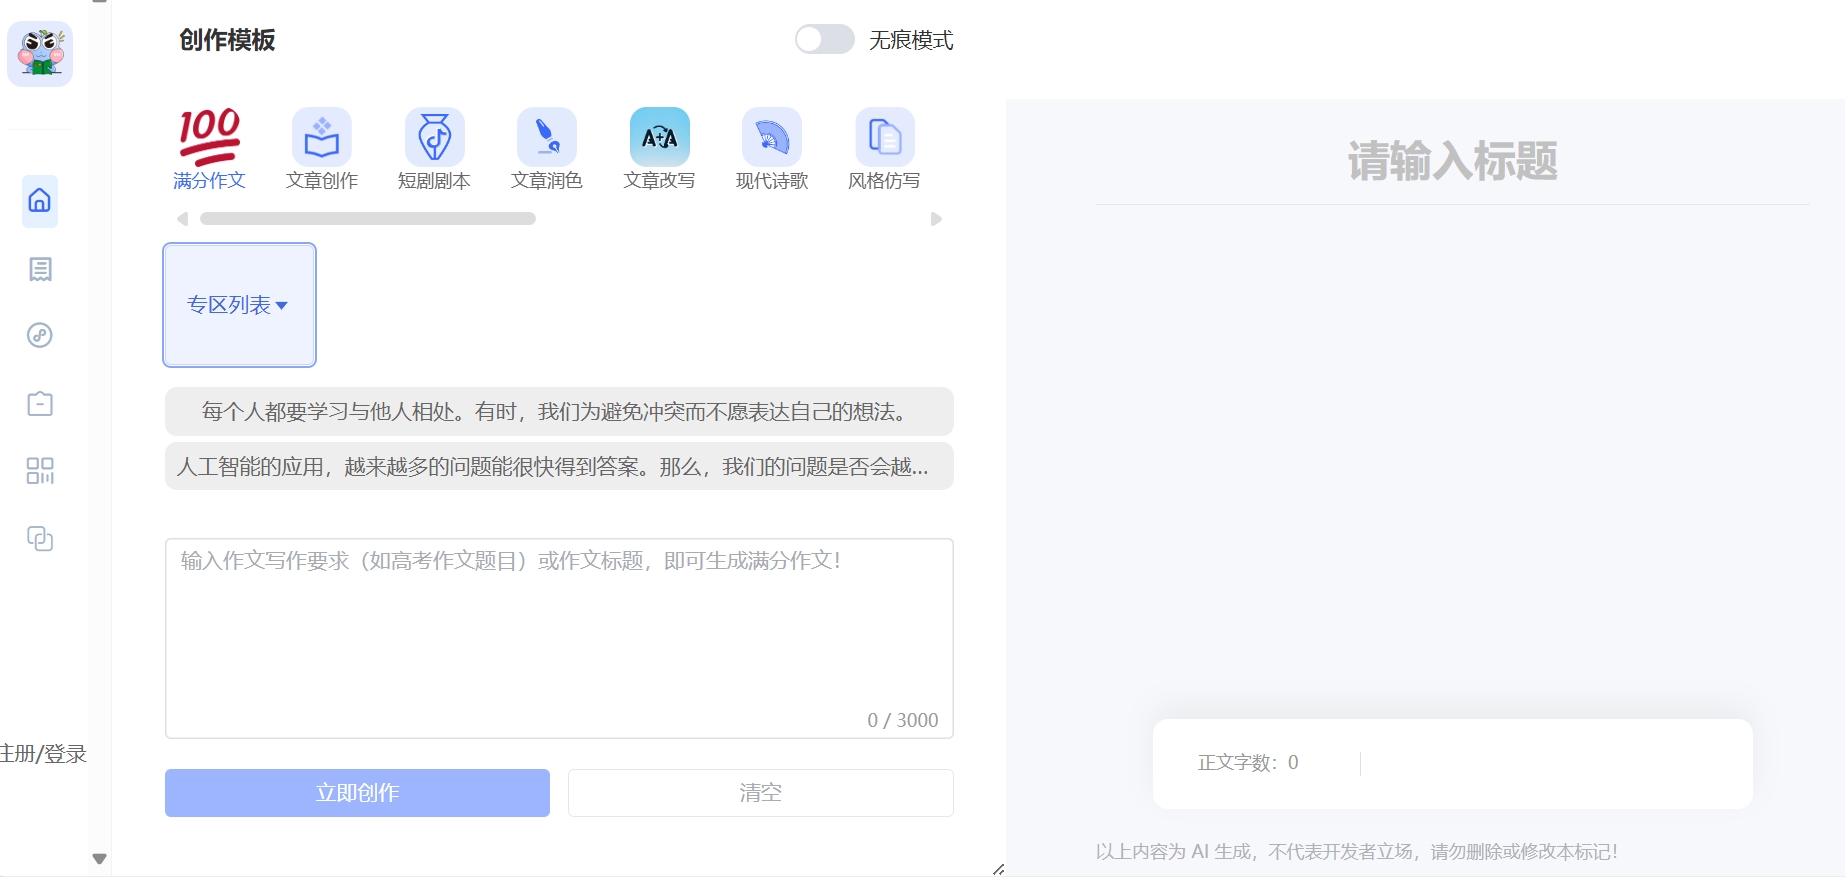
Task: Click the 立即创作 button
Action: [357, 793]
